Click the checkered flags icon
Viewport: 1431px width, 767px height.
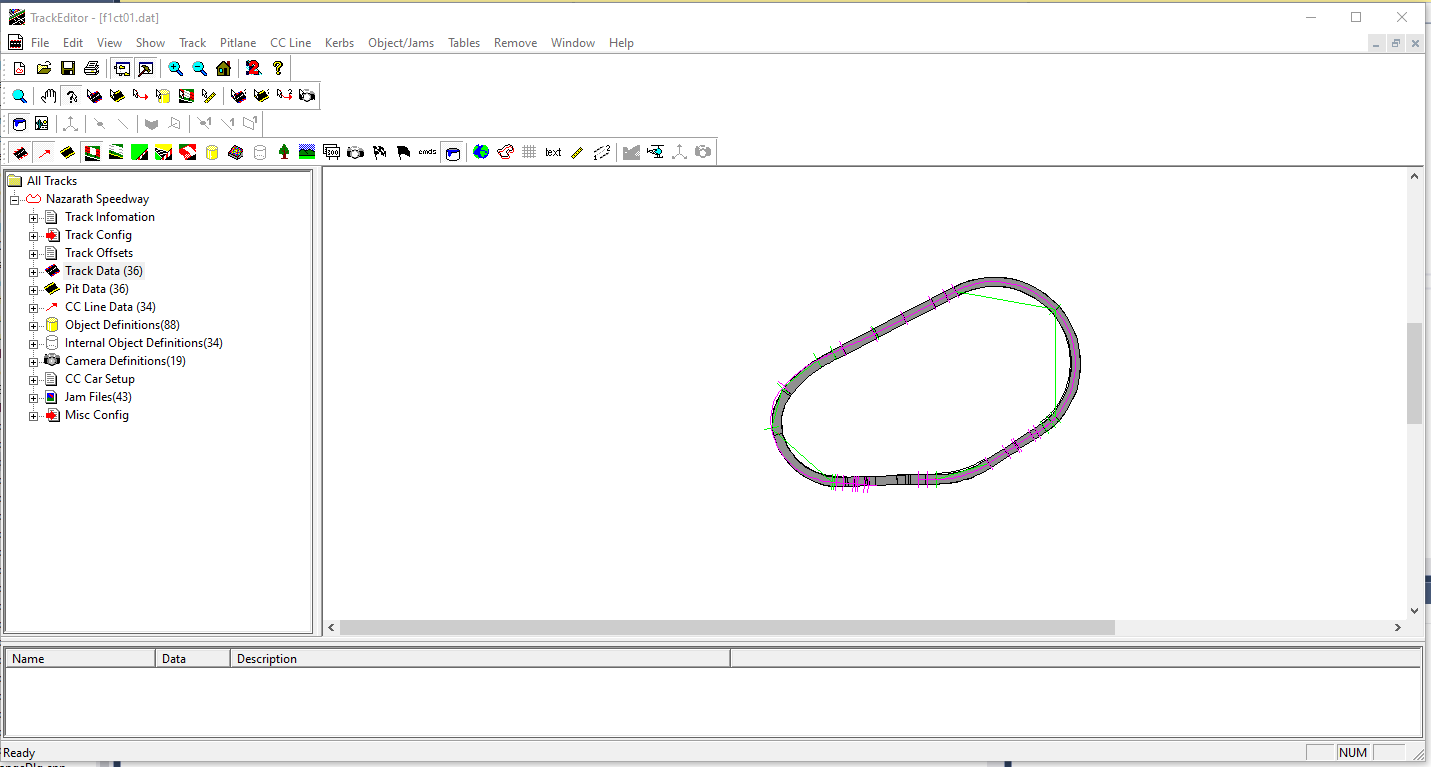point(379,152)
